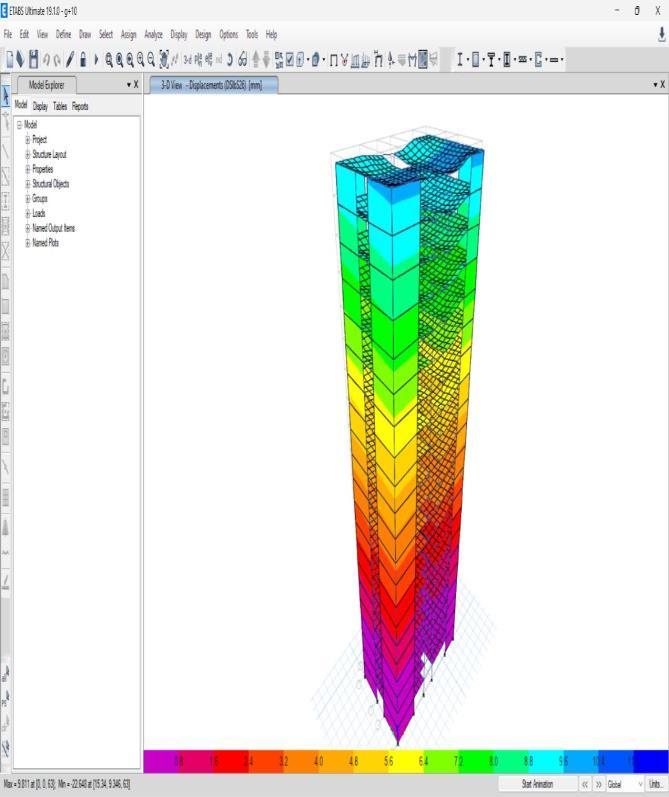Expand the Loads tree node
The width and height of the screenshot is (669, 797).
click(28, 213)
